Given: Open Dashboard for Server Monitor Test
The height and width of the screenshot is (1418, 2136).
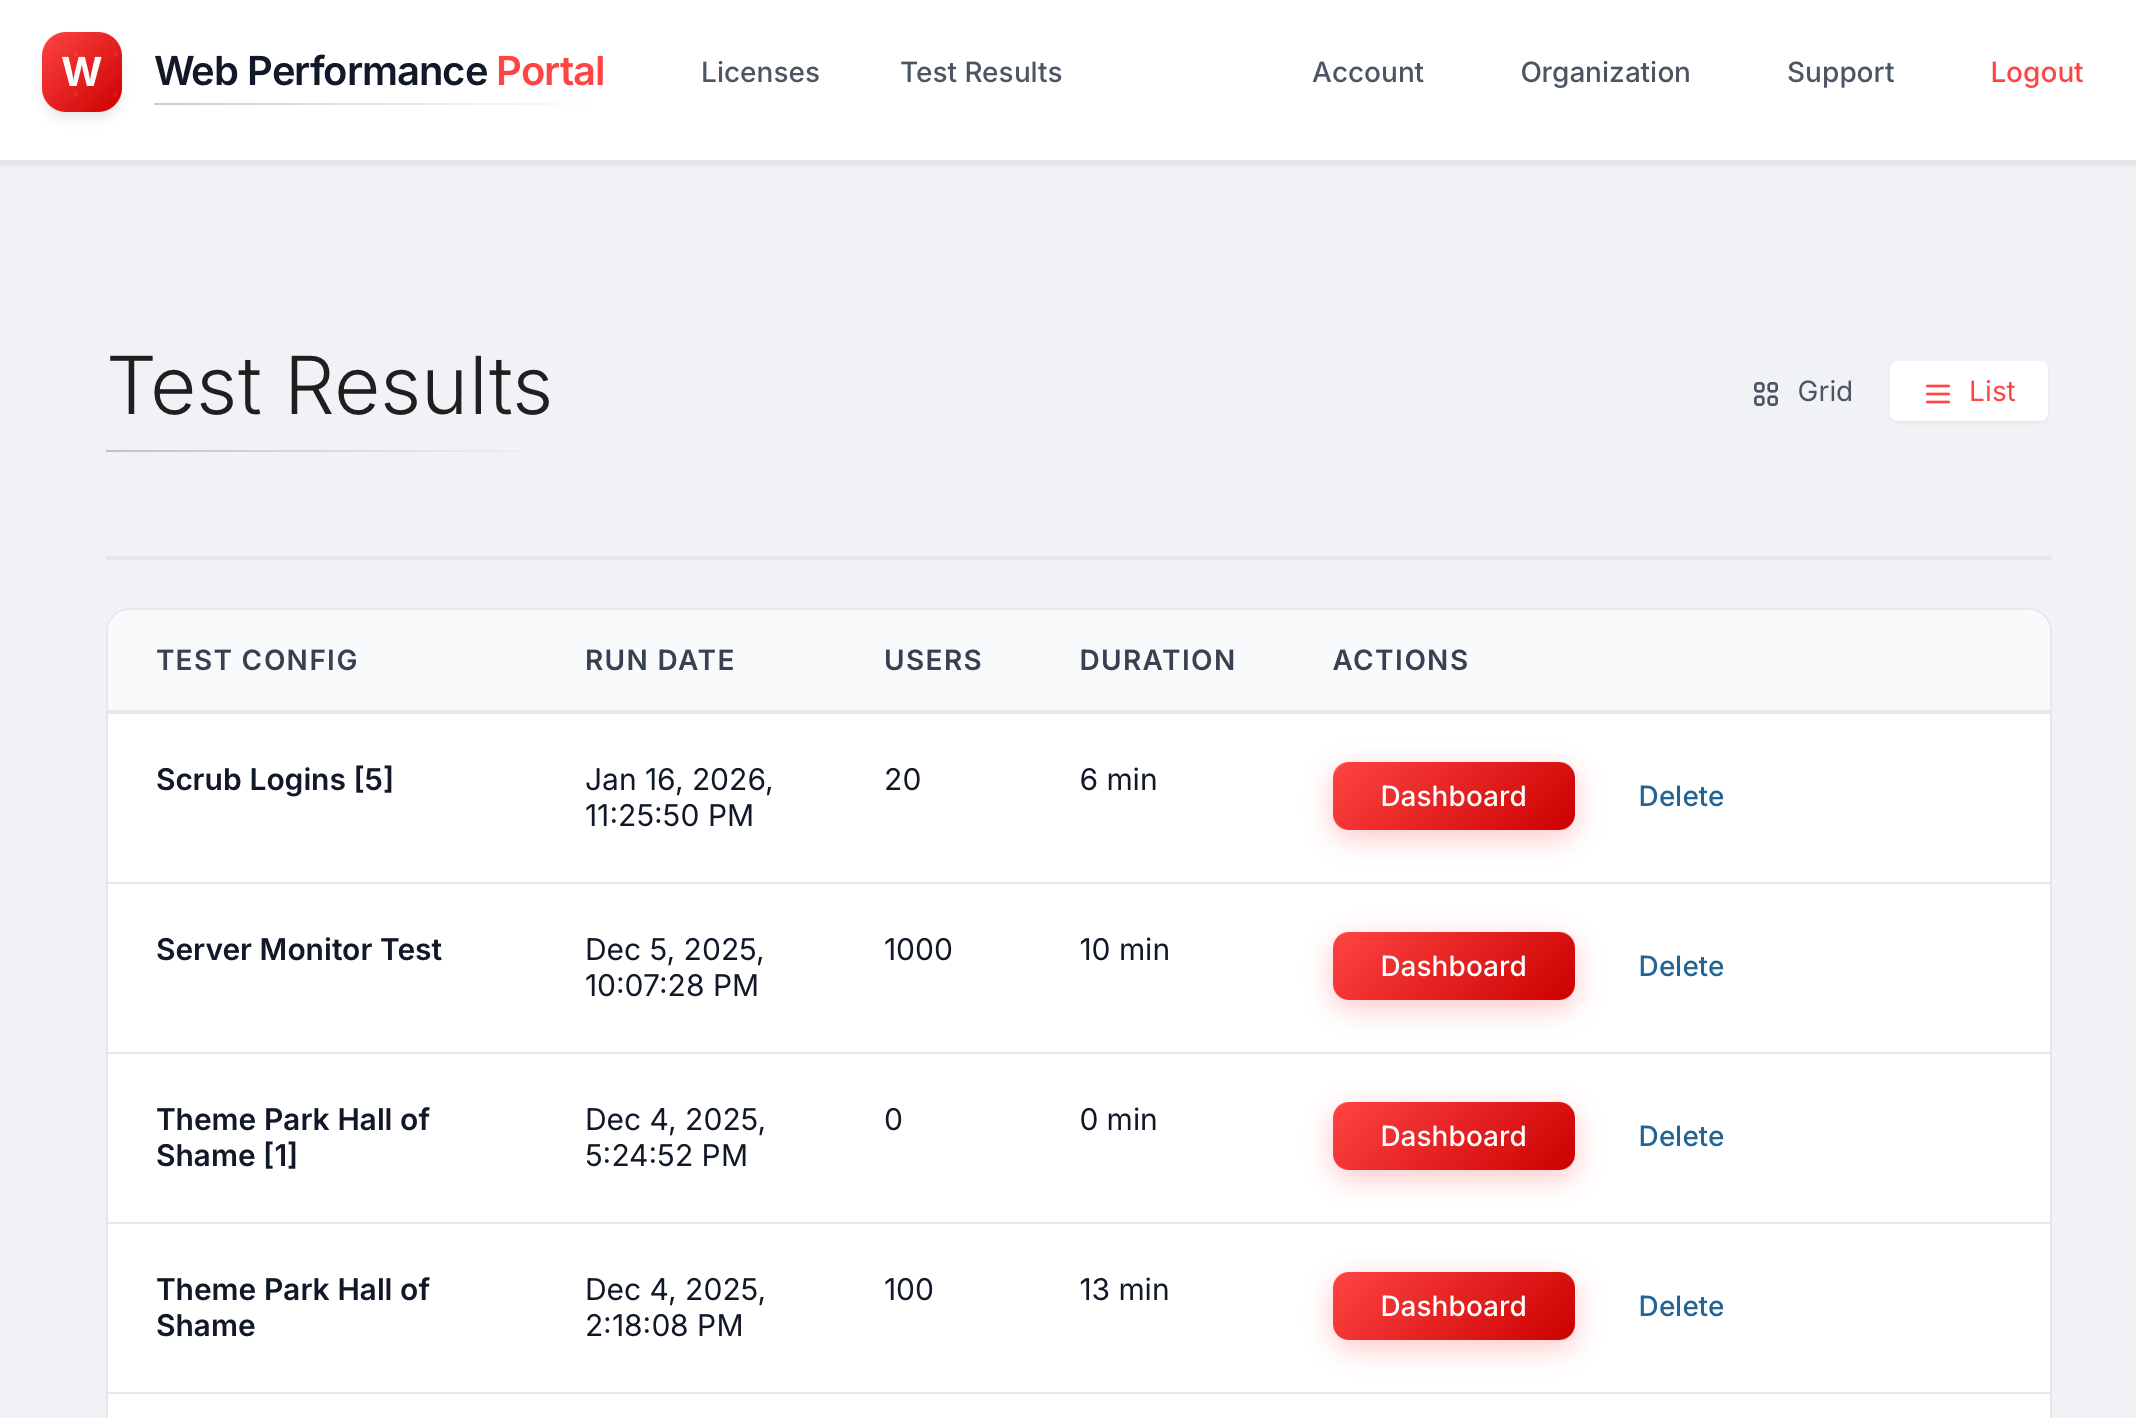Looking at the screenshot, I should click(x=1453, y=966).
